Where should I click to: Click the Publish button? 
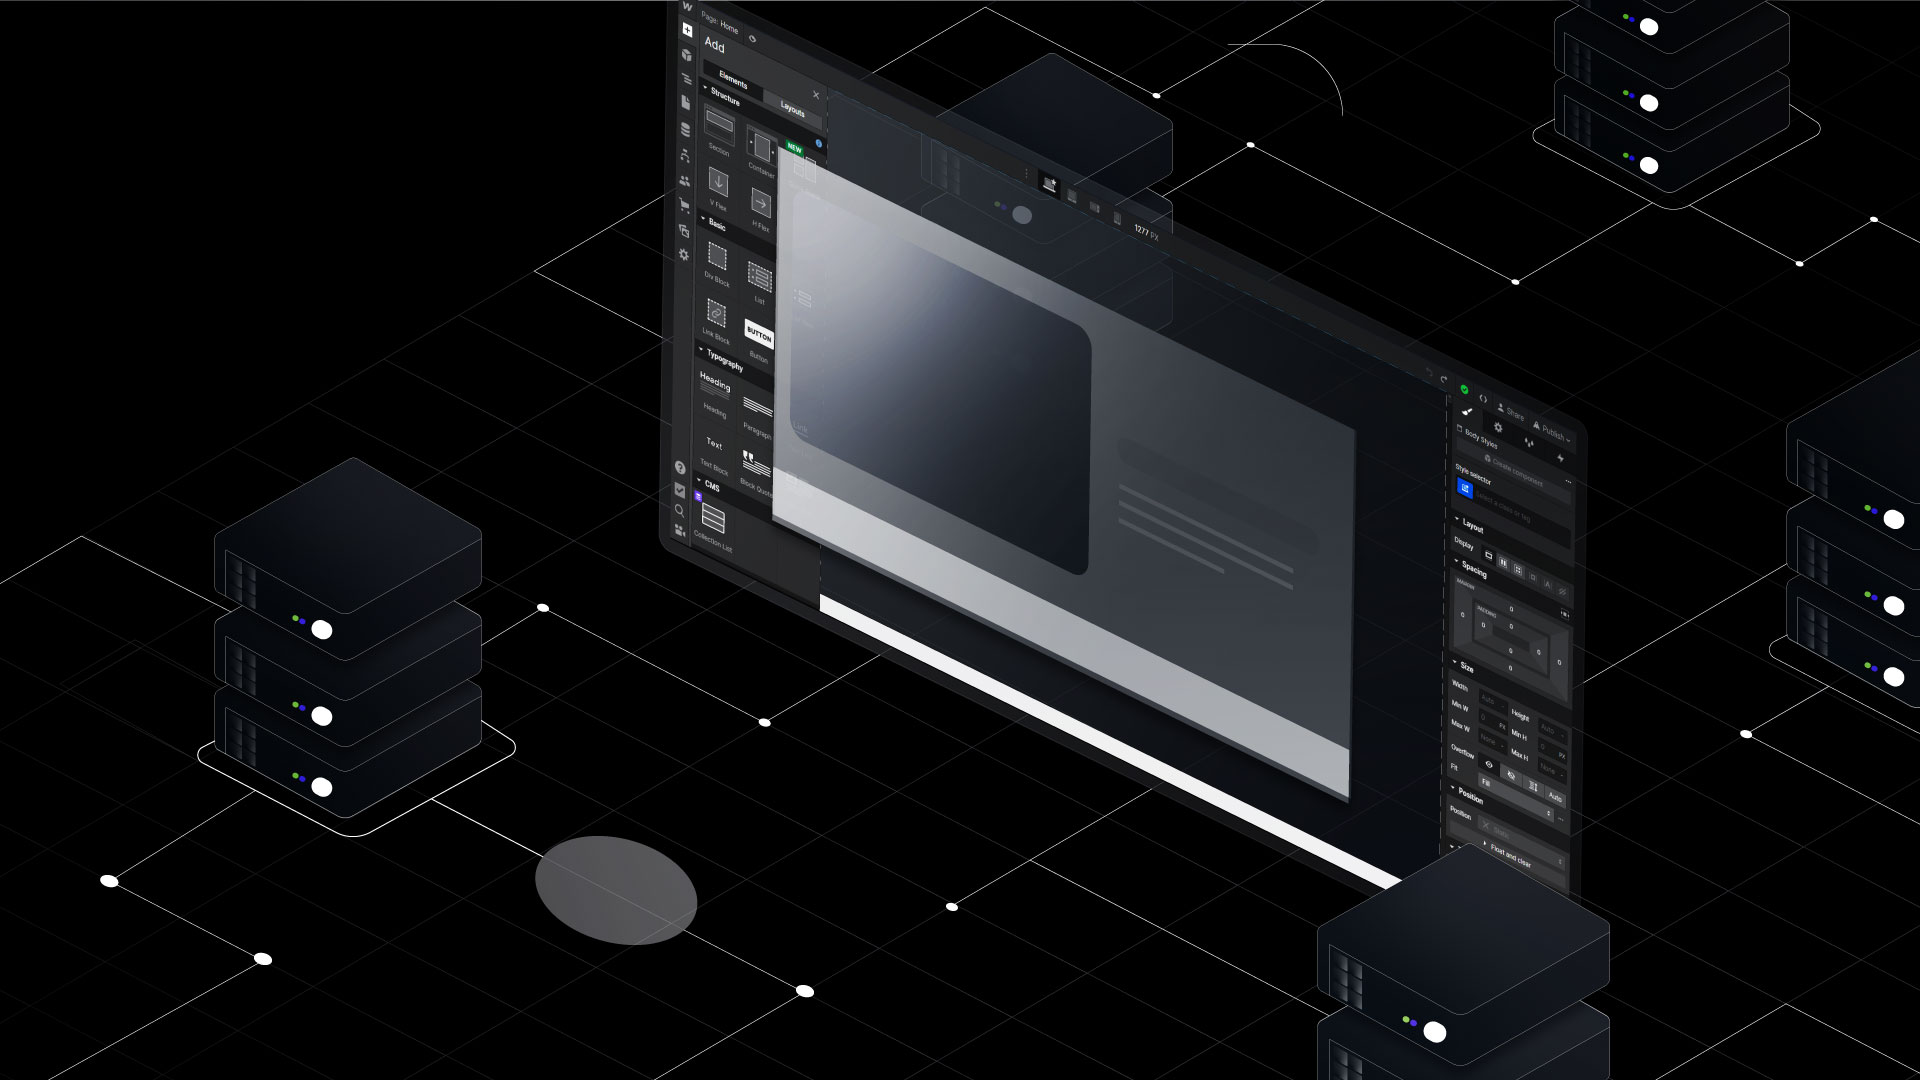(1551, 432)
